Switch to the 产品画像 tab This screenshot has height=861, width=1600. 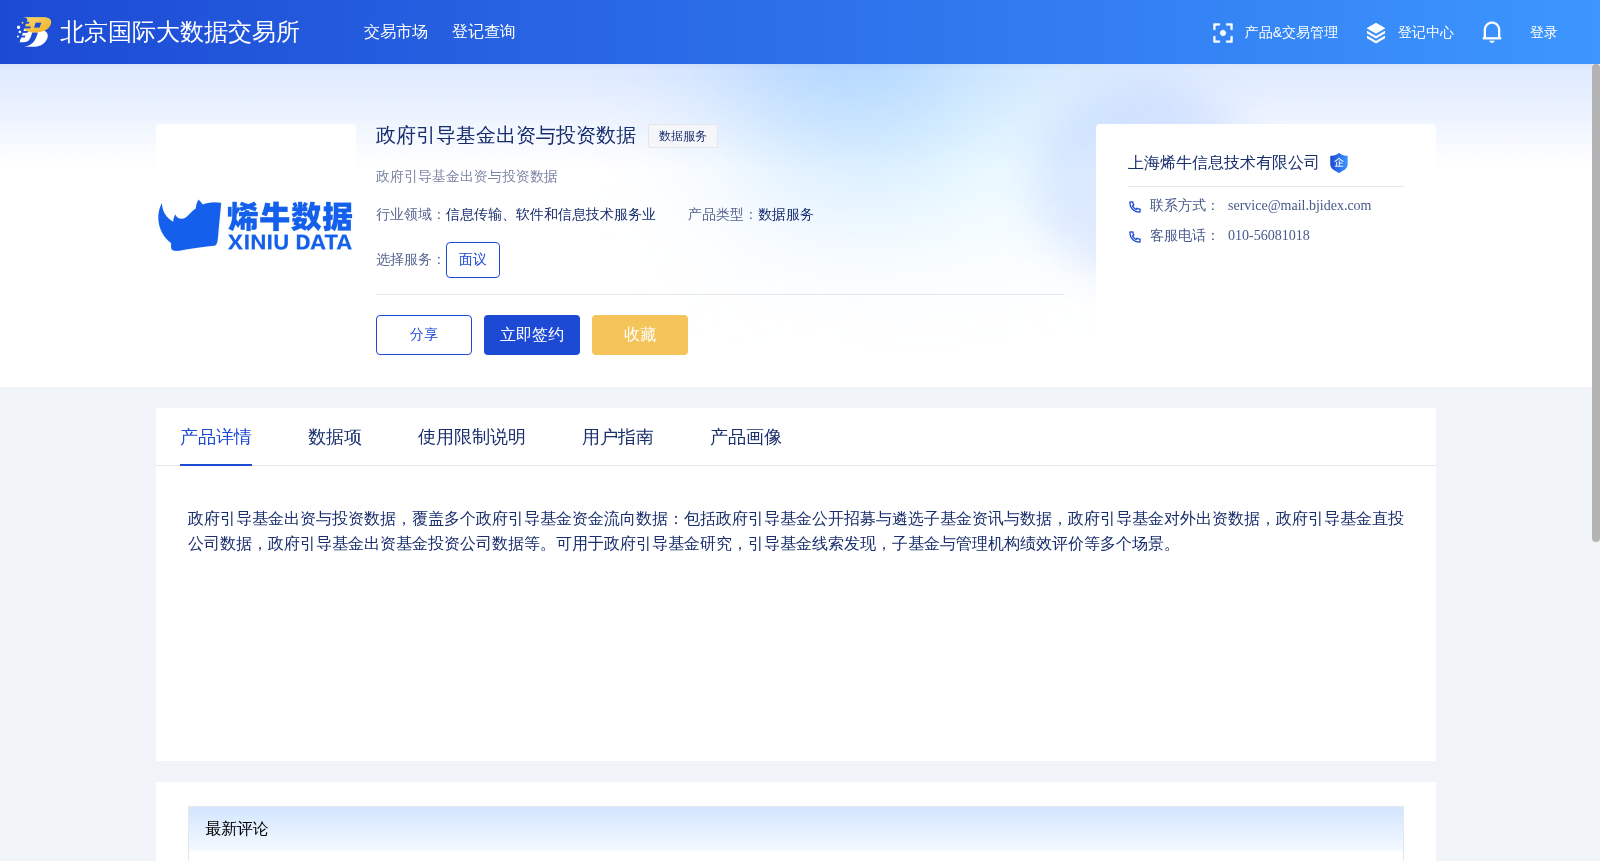[x=746, y=437]
